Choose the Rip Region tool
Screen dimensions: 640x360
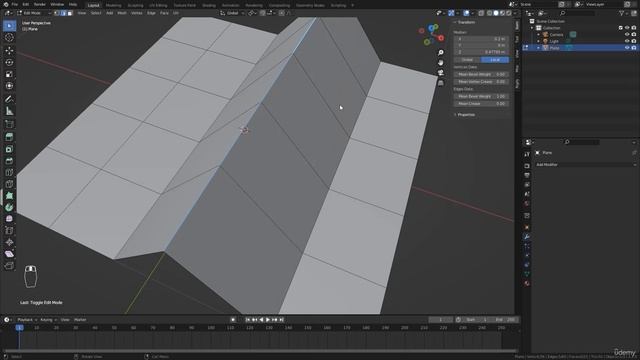(9, 266)
